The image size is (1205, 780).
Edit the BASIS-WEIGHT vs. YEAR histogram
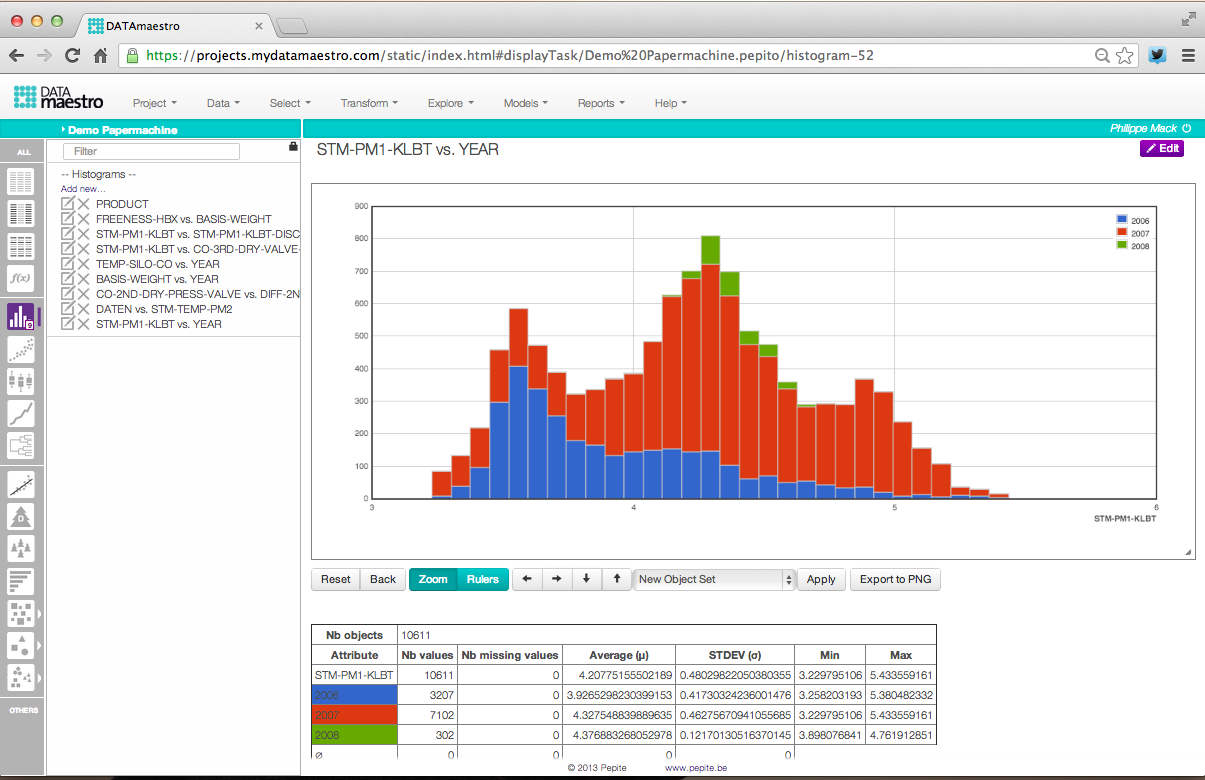click(68, 279)
